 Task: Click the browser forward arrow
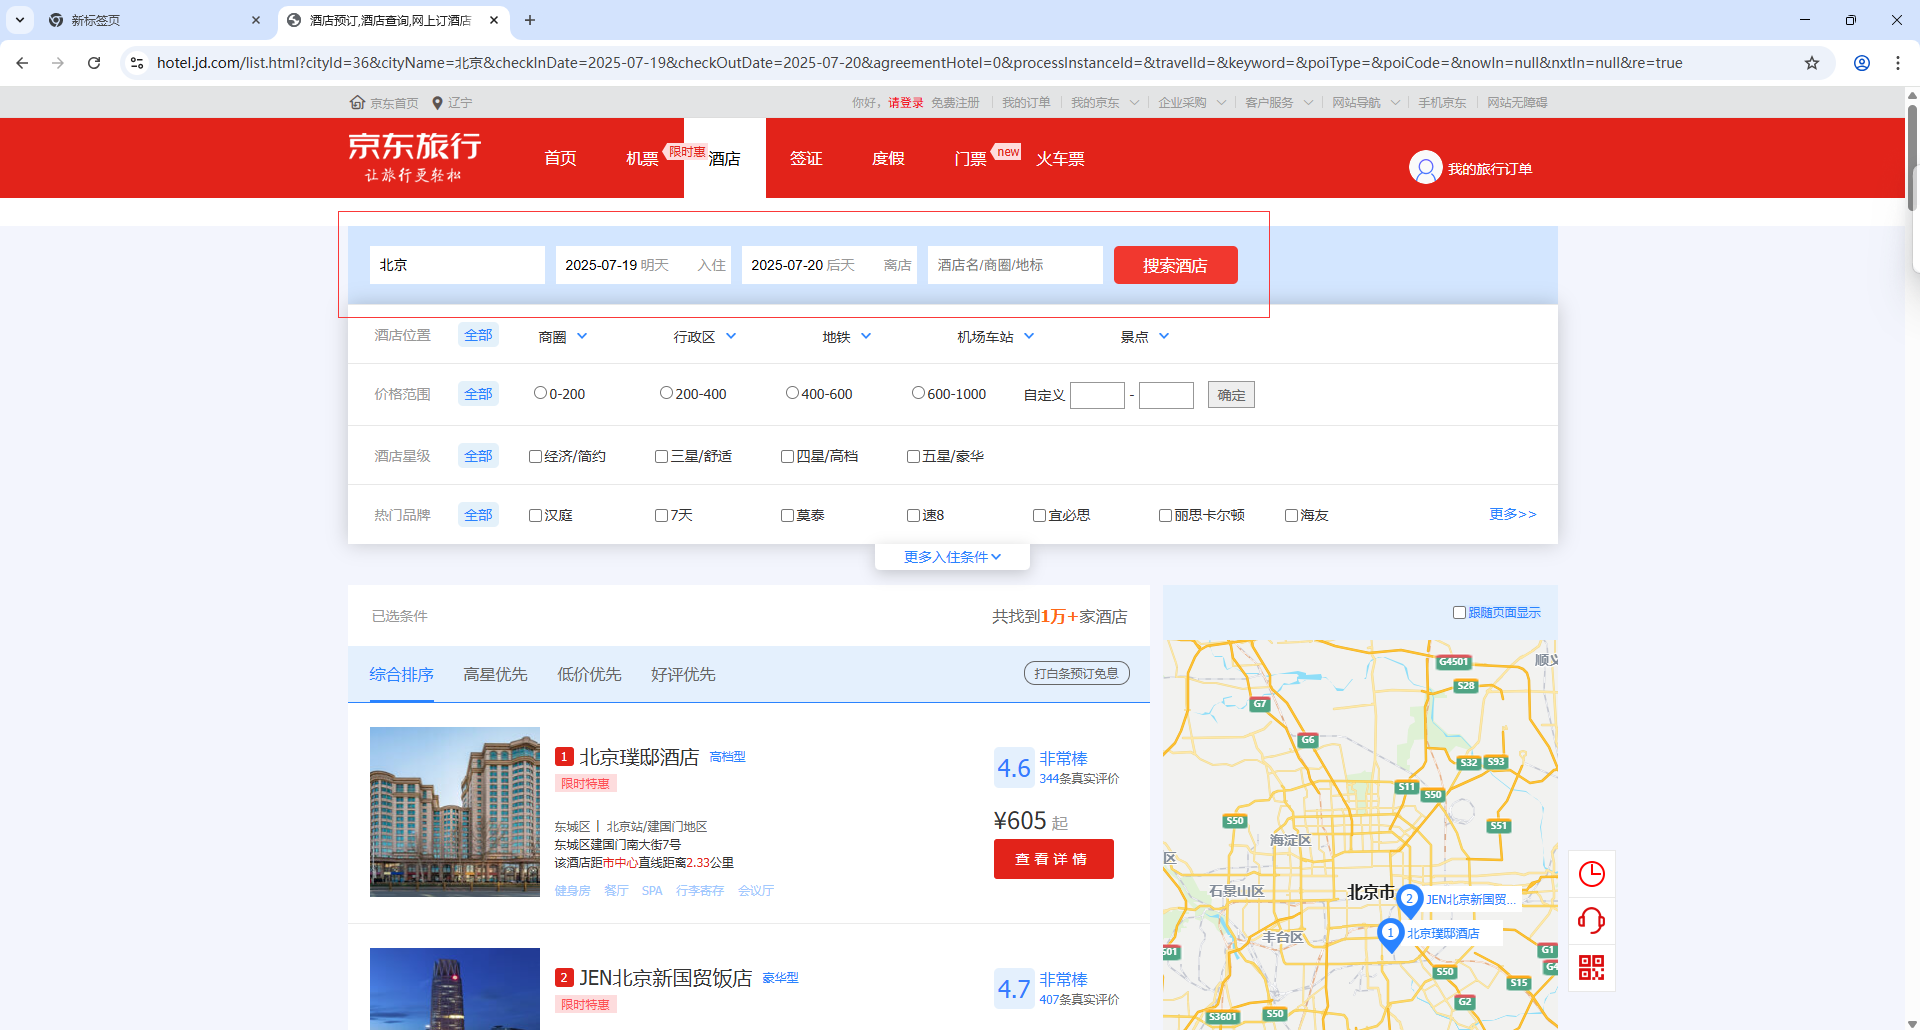pyautogui.click(x=58, y=63)
